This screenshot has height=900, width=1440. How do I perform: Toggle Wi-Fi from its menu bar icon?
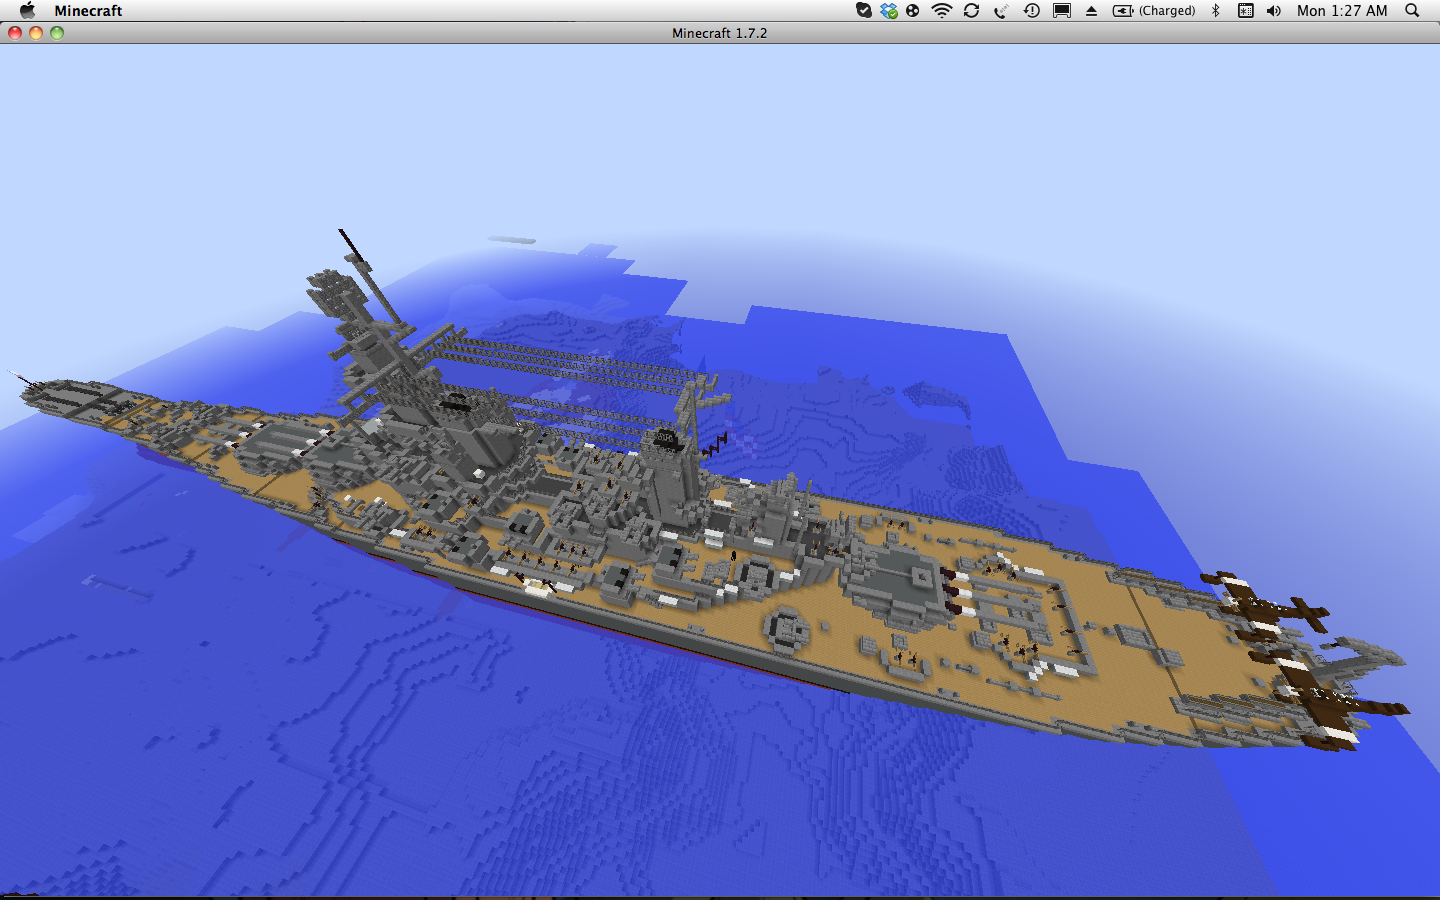(x=941, y=10)
